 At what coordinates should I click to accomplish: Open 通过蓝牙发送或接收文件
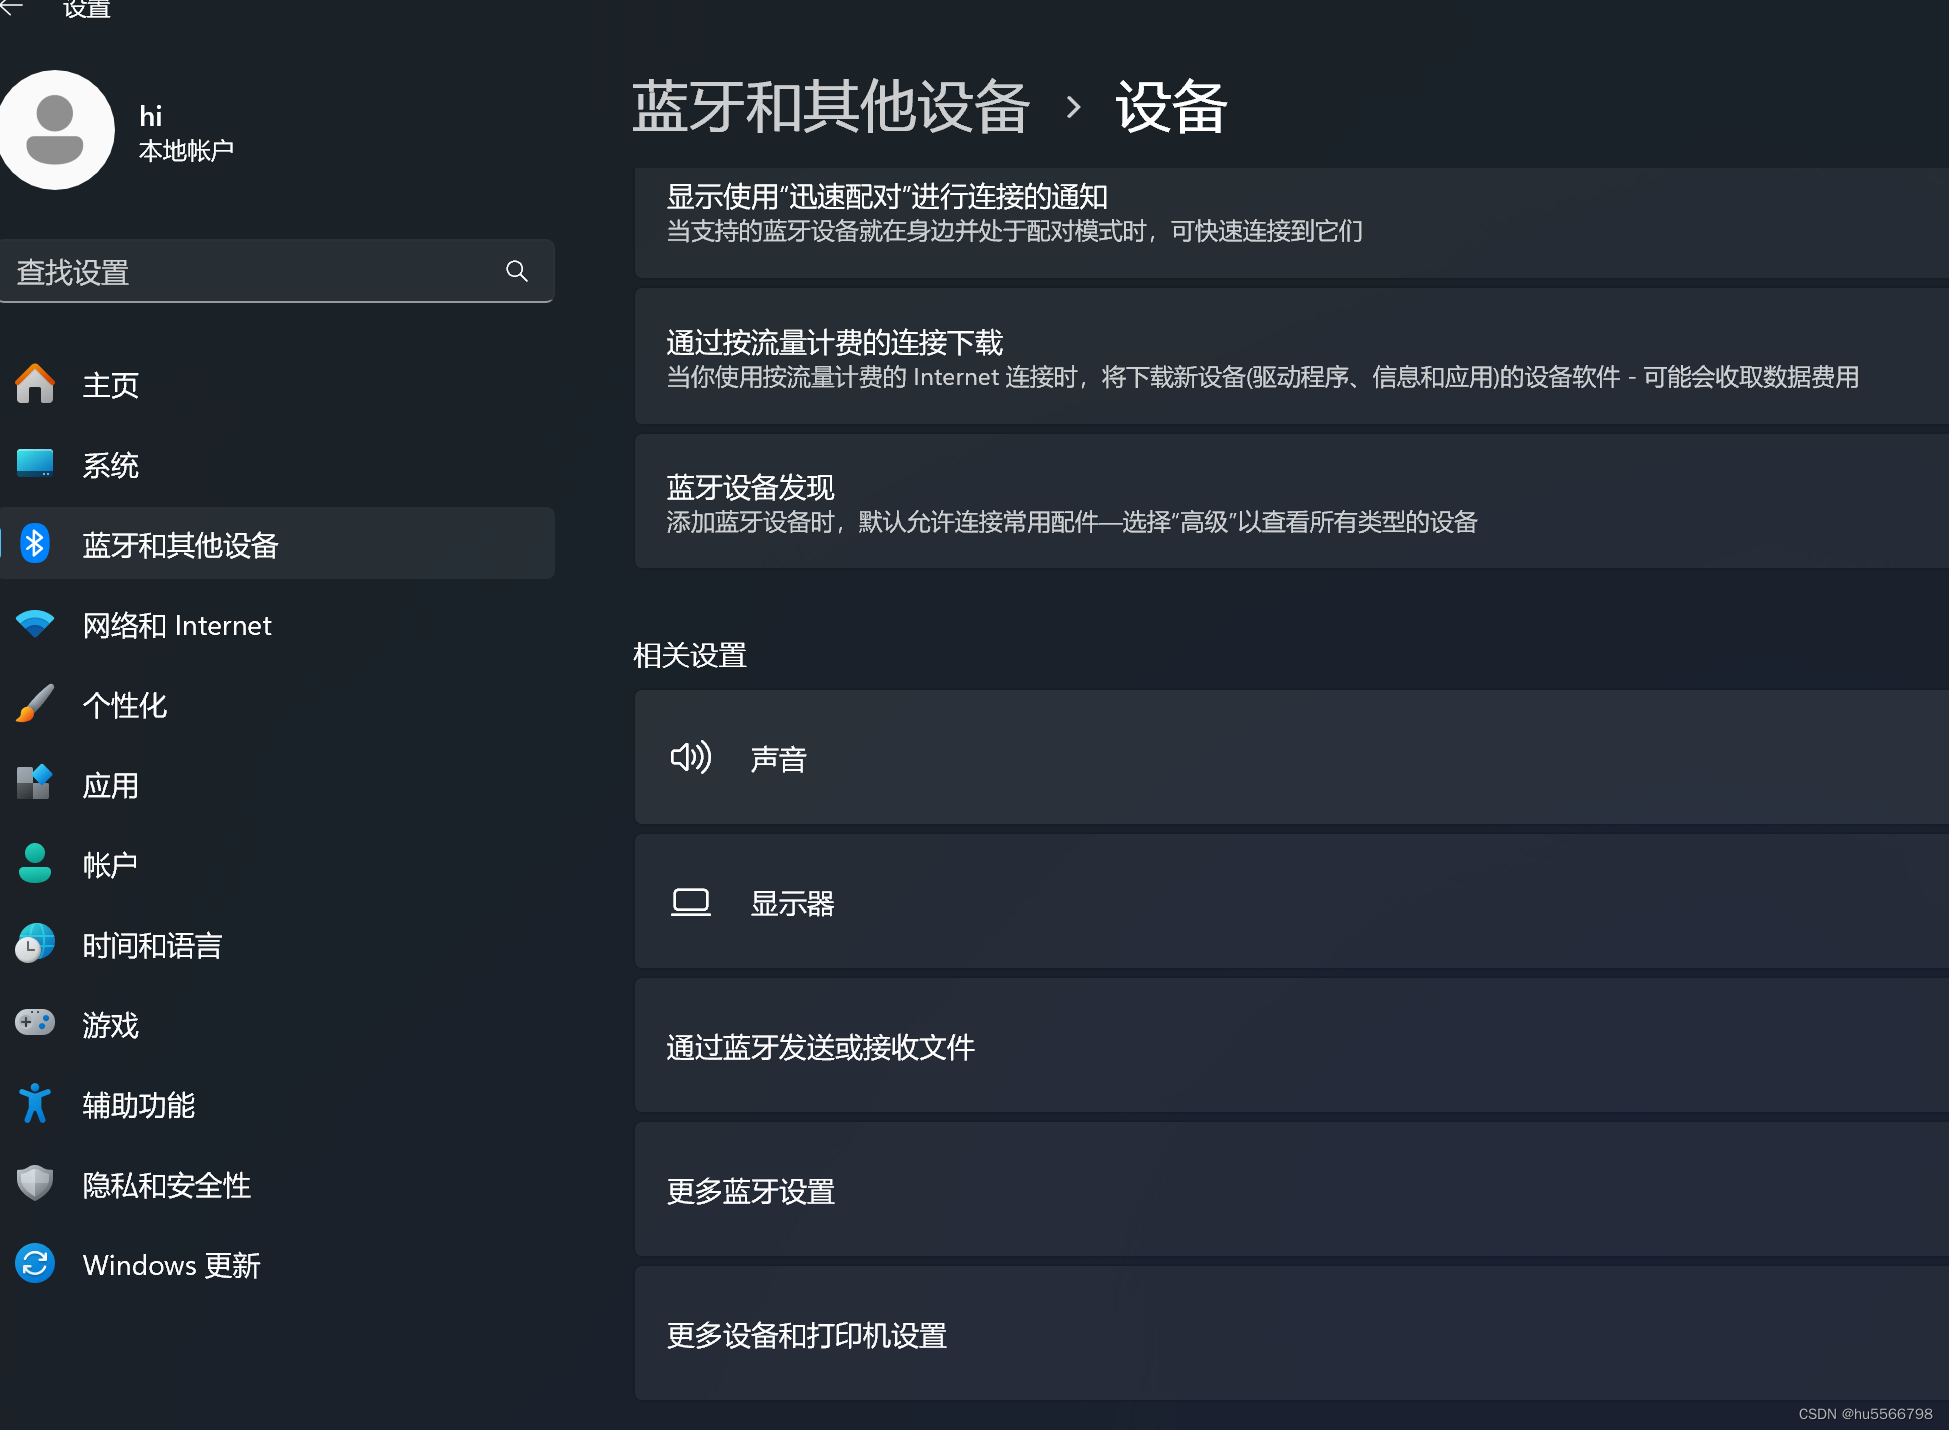pos(820,1047)
